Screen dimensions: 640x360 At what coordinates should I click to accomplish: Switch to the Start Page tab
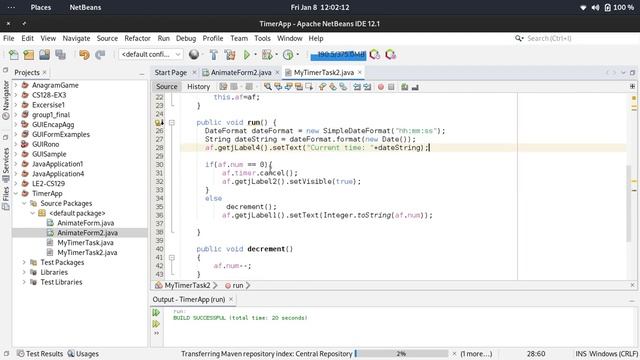pos(171,73)
